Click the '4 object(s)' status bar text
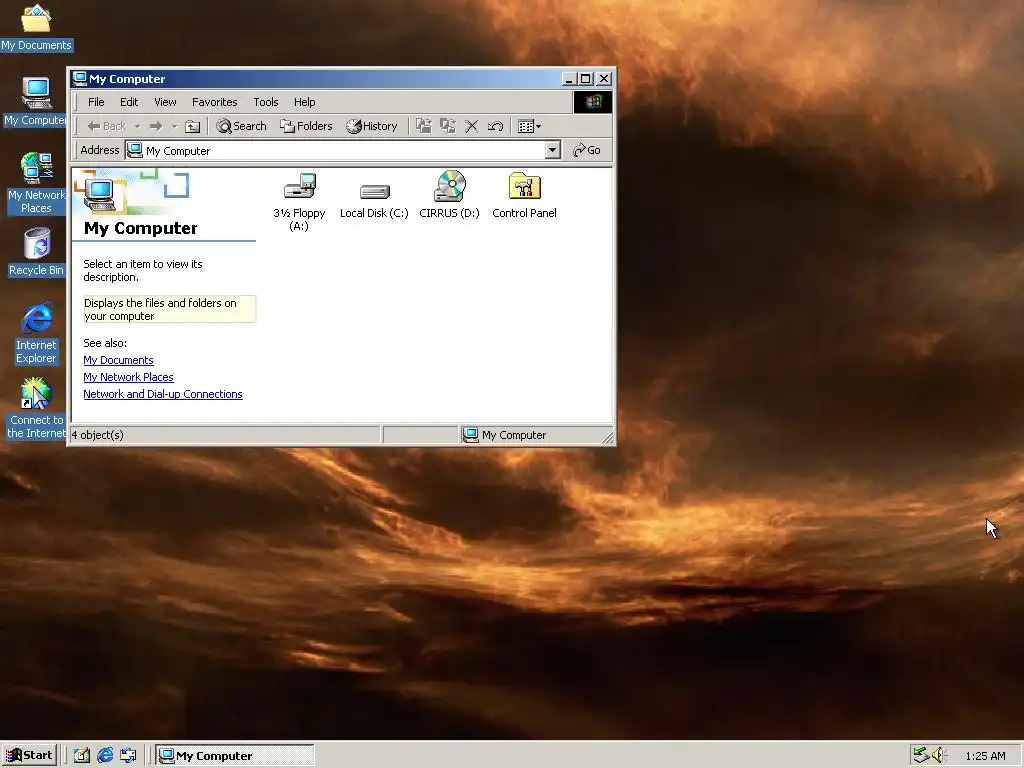Screen dimensions: 1024x768 pos(98,435)
